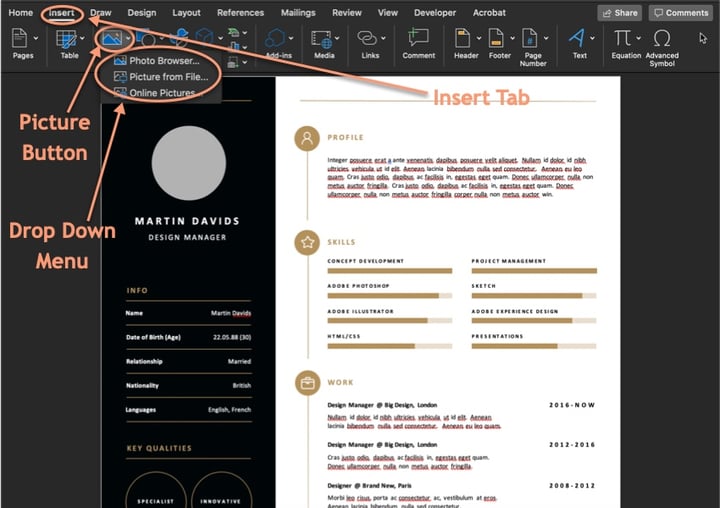Image resolution: width=720 pixels, height=508 pixels.
Task: Select the HTML/CSS skill bar
Action: pos(389,346)
